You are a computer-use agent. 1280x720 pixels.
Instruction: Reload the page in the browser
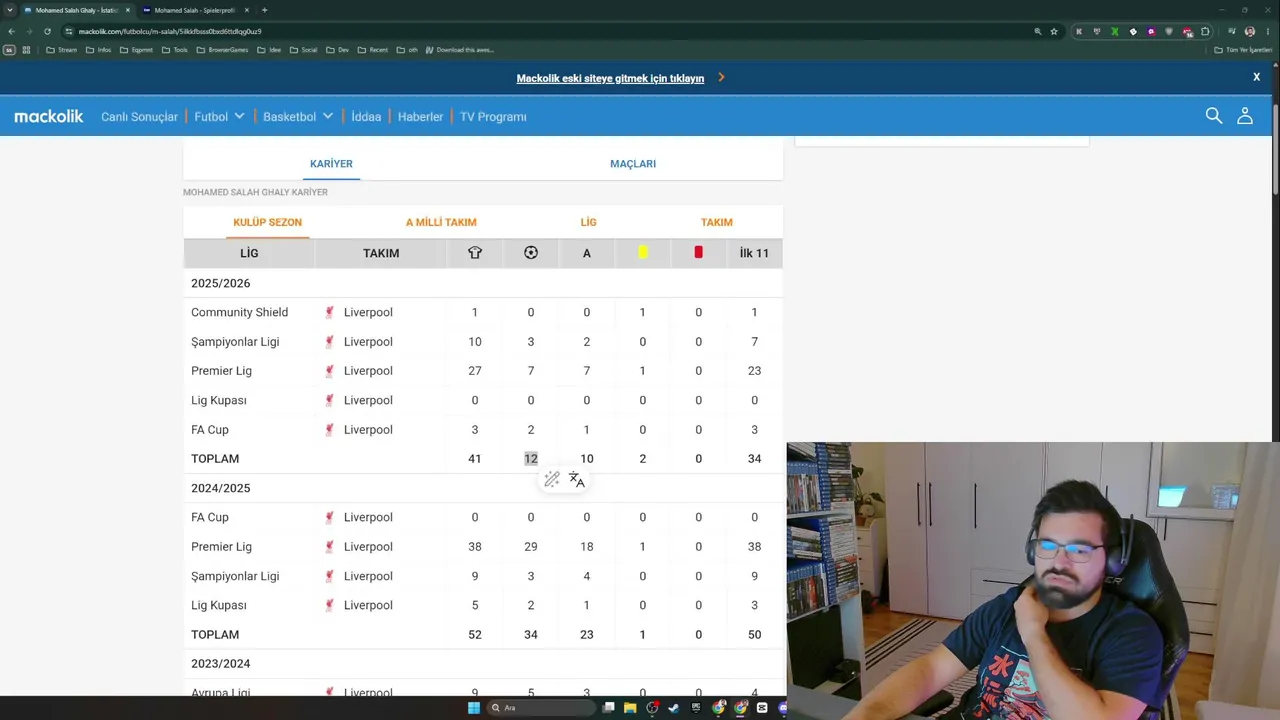[x=47, y=31]
